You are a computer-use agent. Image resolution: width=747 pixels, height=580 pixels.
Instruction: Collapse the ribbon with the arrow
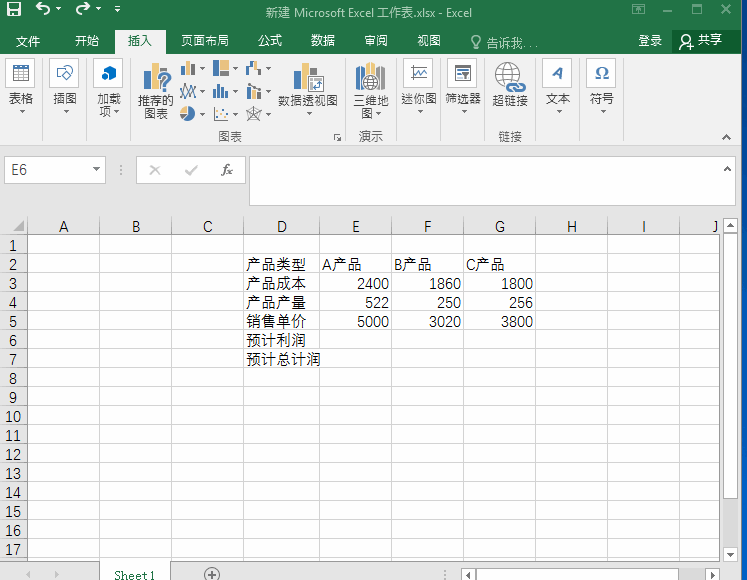click(x=726, y=137)
